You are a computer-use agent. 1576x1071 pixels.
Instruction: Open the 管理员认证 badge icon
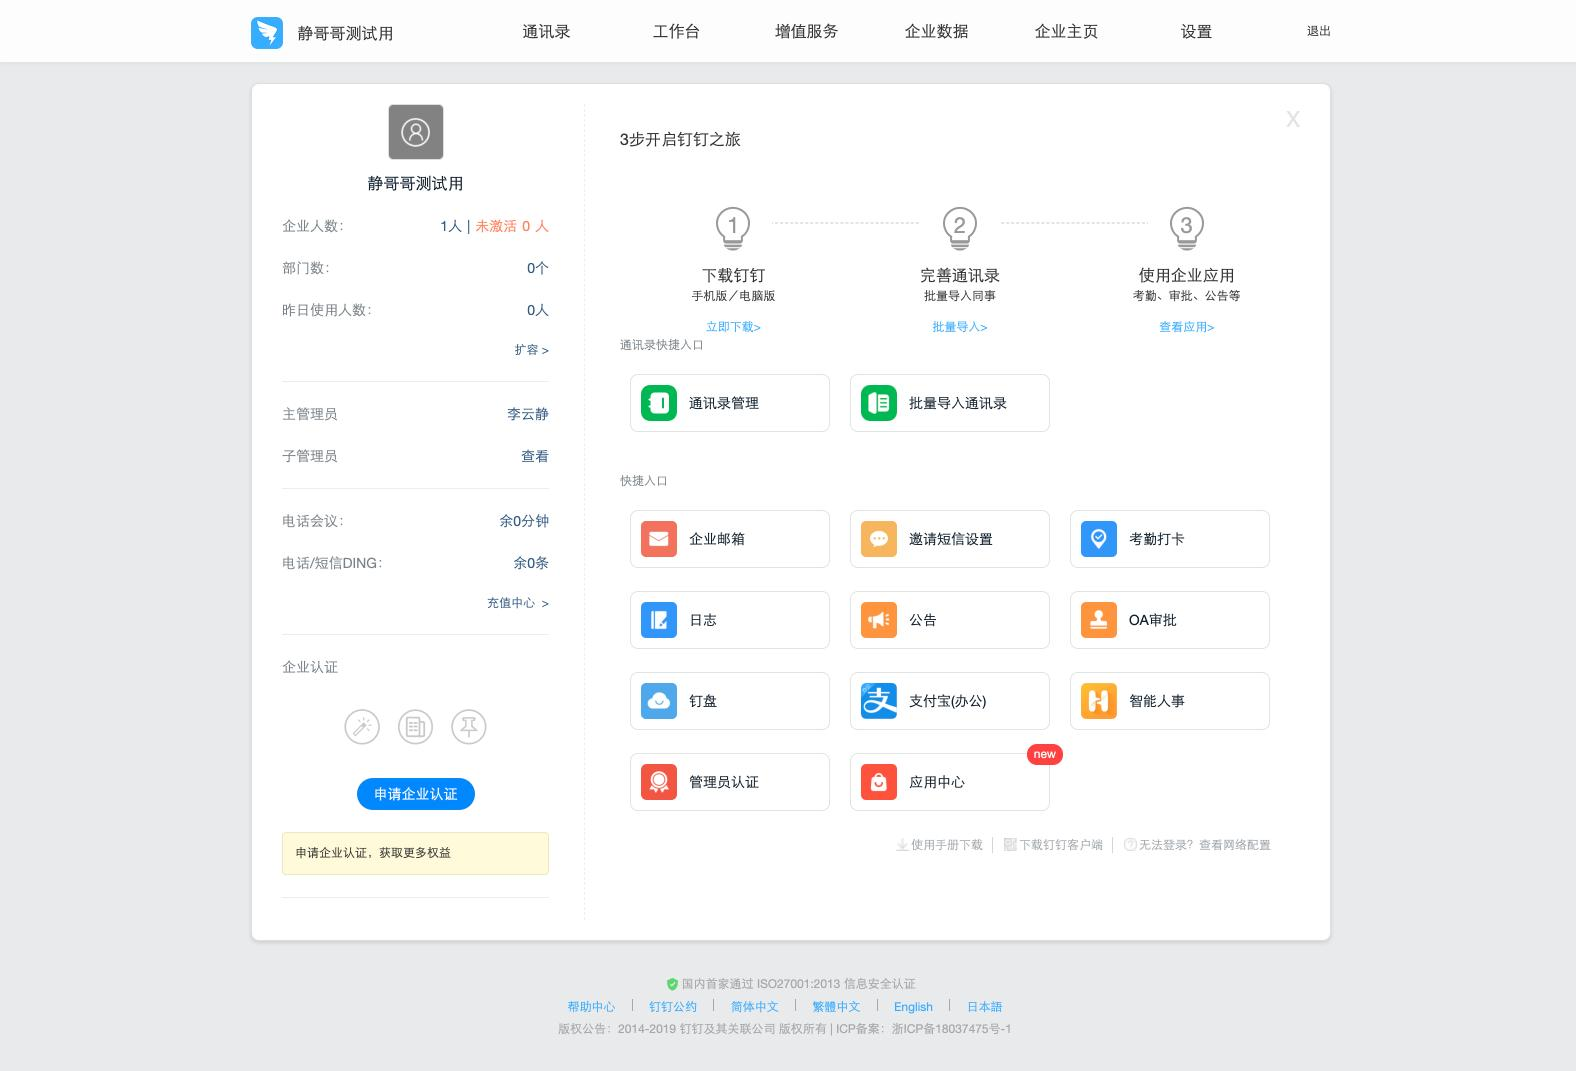click(x=659, y=782)
